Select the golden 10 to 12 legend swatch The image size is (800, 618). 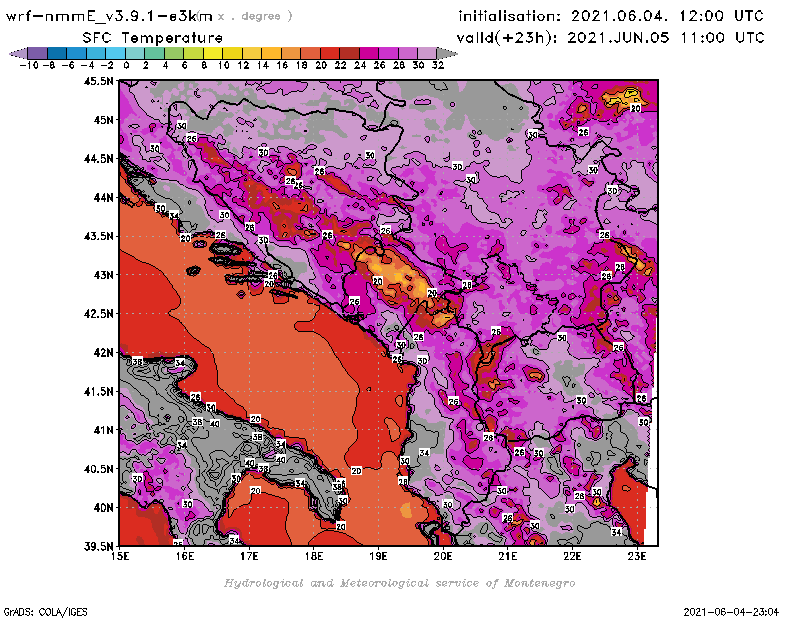(x=232, y=53)
